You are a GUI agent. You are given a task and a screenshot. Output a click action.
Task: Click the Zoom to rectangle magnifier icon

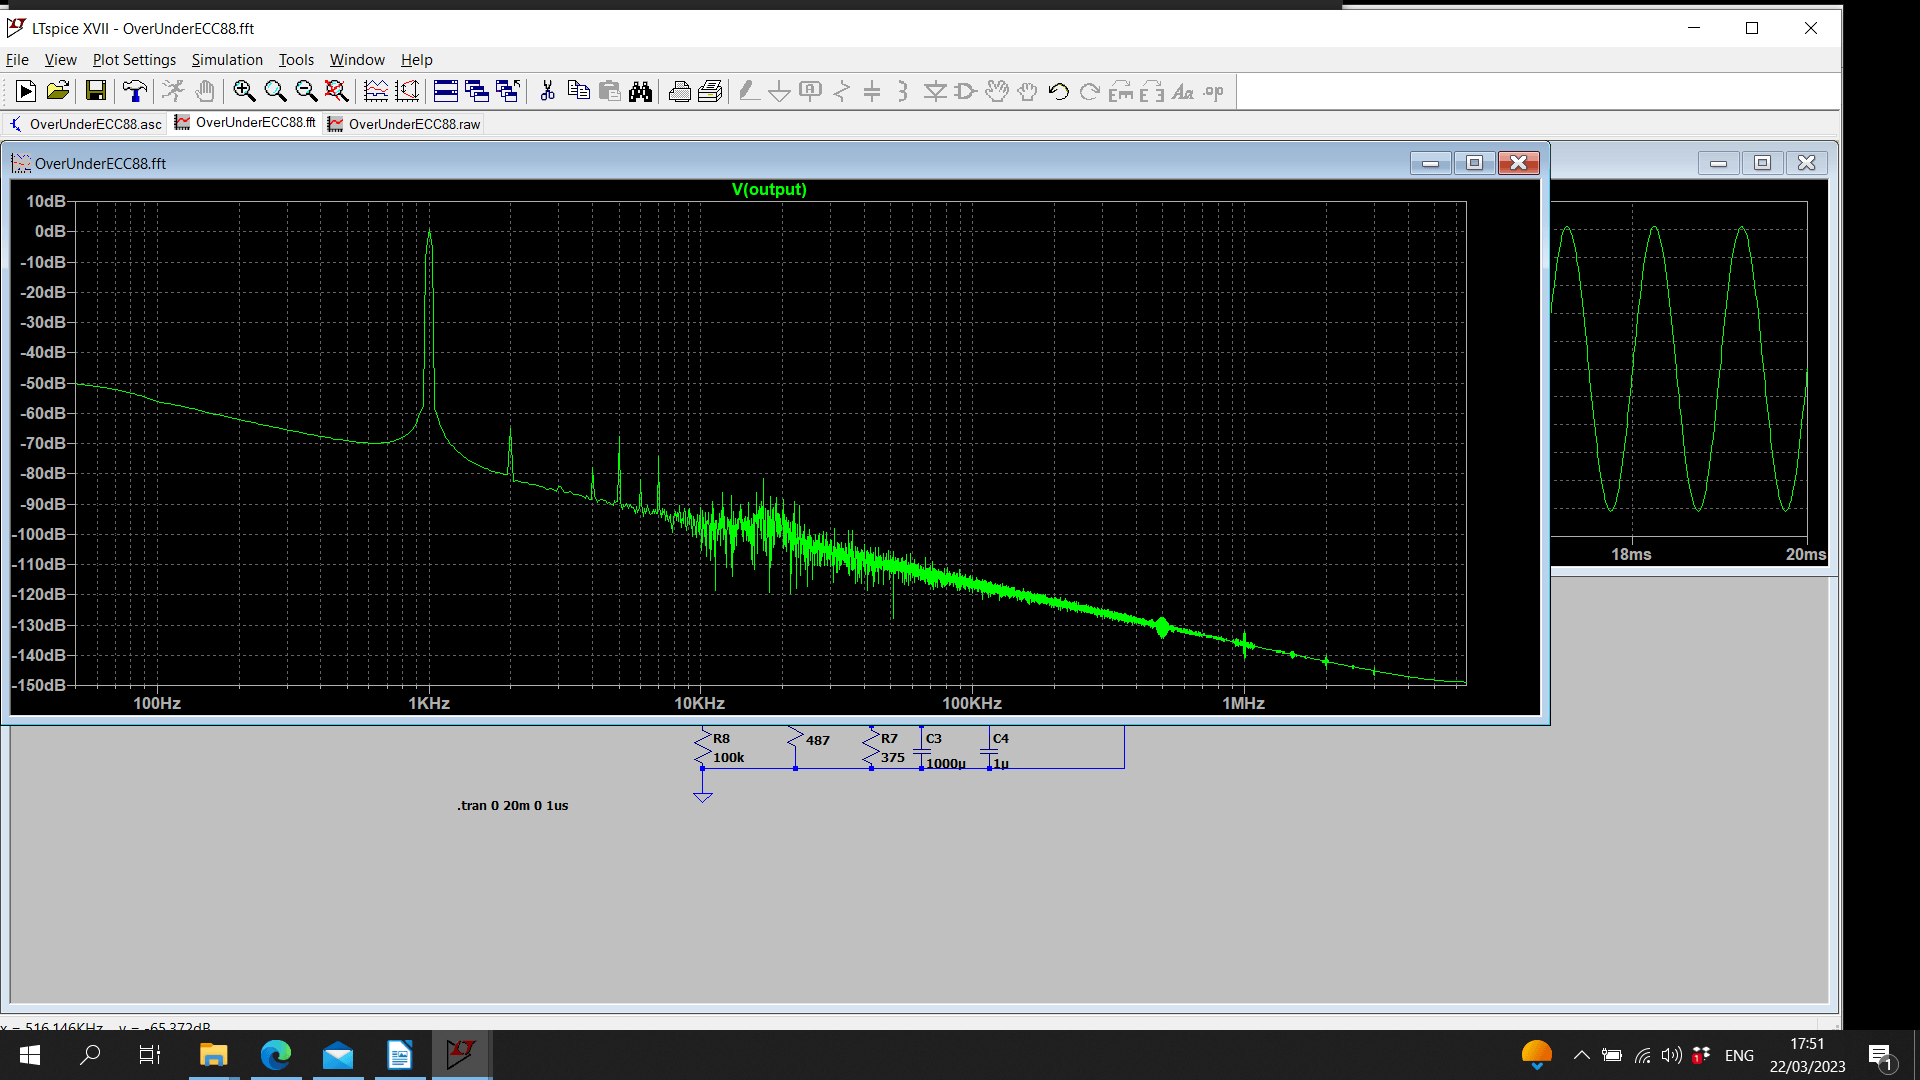(x=275, y=92)
